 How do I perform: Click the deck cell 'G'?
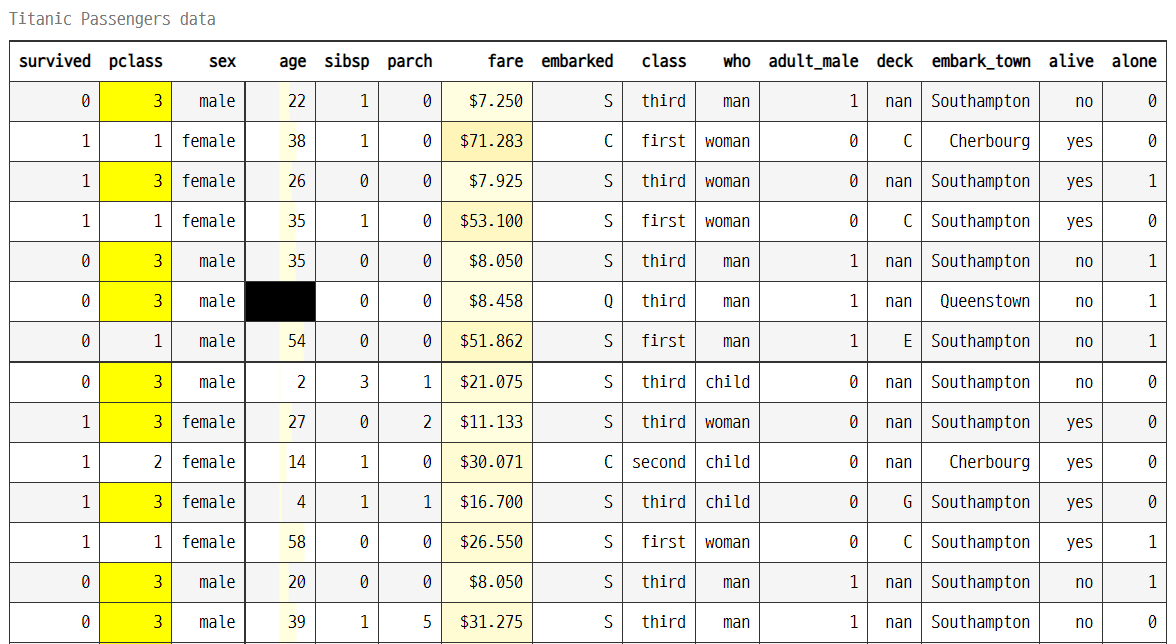point(895,502)
